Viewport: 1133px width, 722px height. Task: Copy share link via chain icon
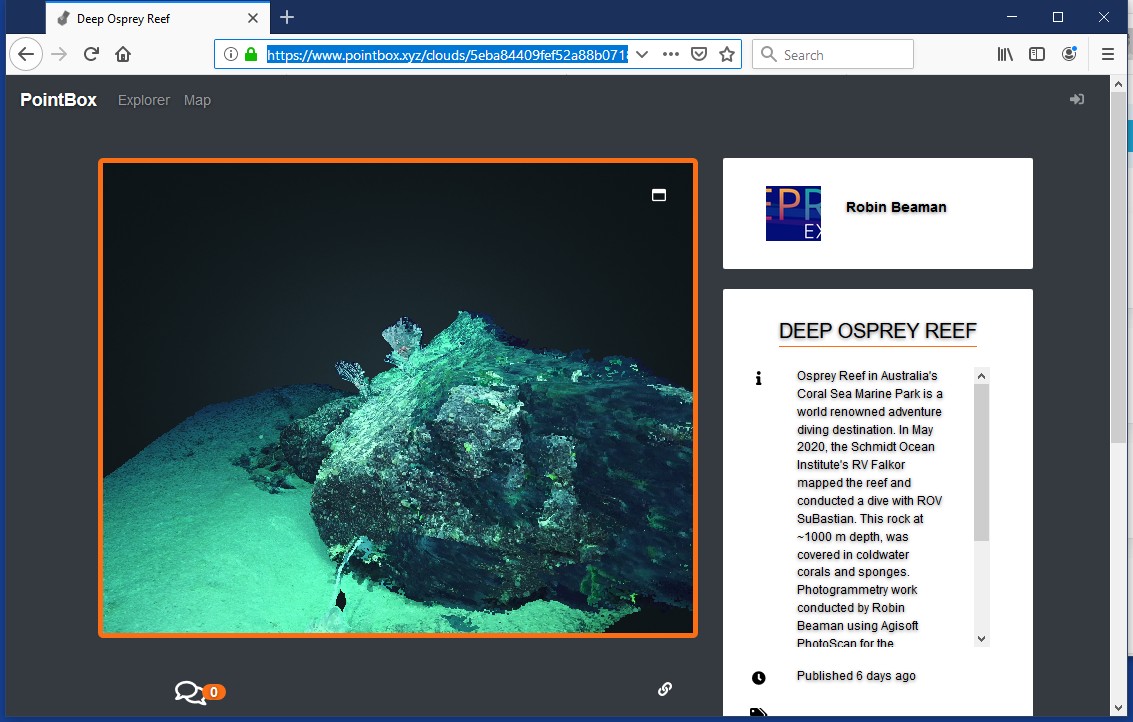[665, 689]
